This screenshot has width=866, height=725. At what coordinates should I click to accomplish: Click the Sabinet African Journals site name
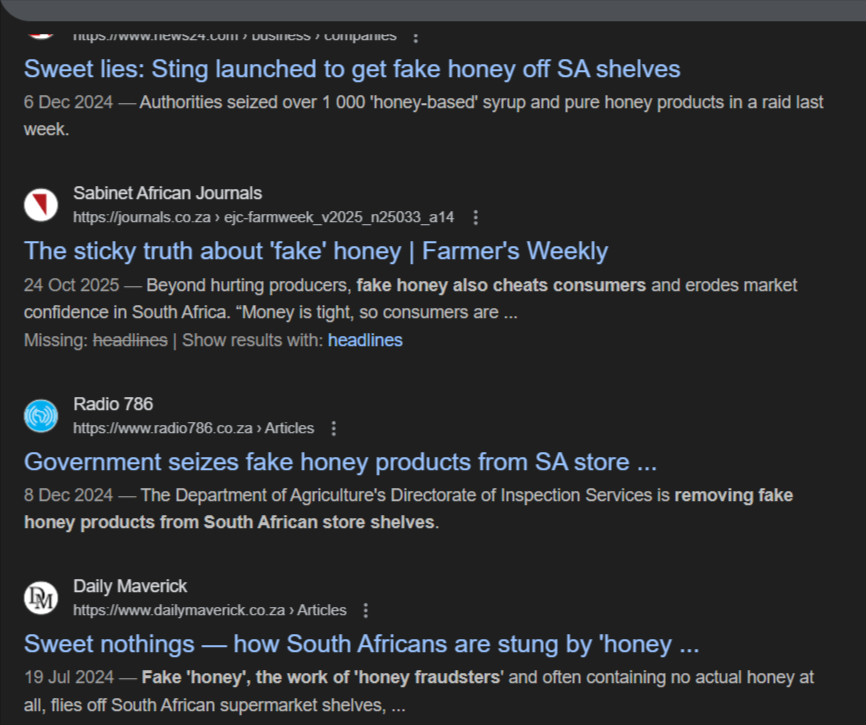point(167,193)
